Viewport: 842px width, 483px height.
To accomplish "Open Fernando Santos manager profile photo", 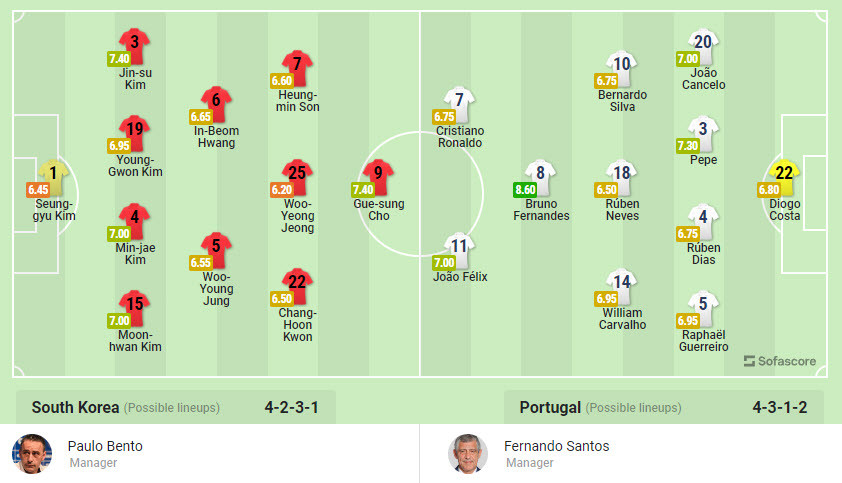I will pos(469,454).
